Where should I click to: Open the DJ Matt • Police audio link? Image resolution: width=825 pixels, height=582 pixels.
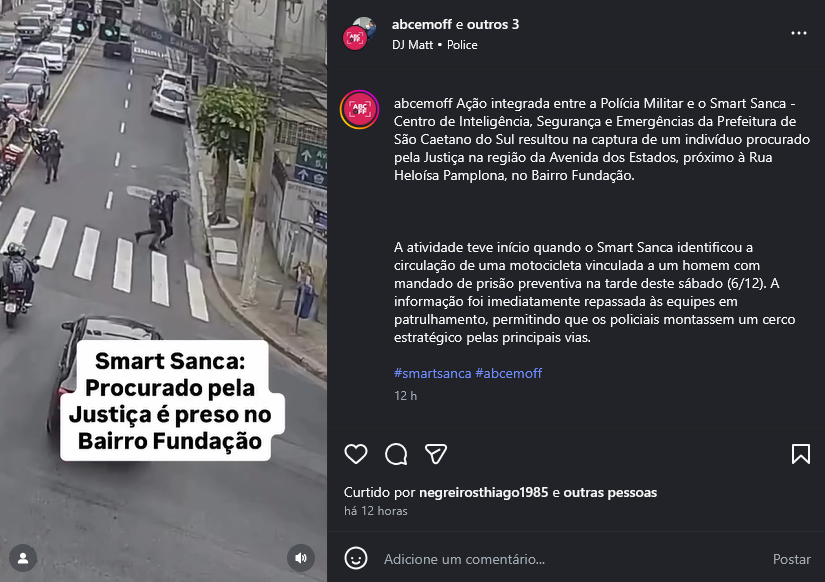[435, 45]
